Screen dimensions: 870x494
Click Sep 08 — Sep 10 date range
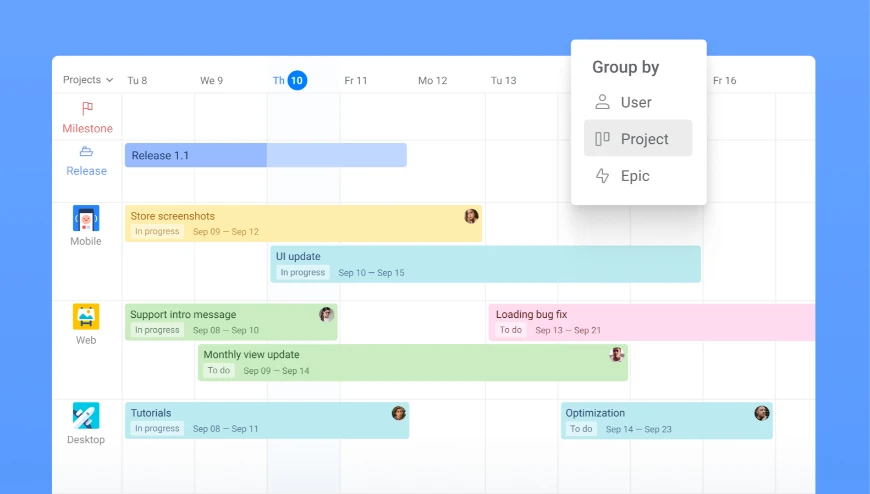tap(226, 330)
